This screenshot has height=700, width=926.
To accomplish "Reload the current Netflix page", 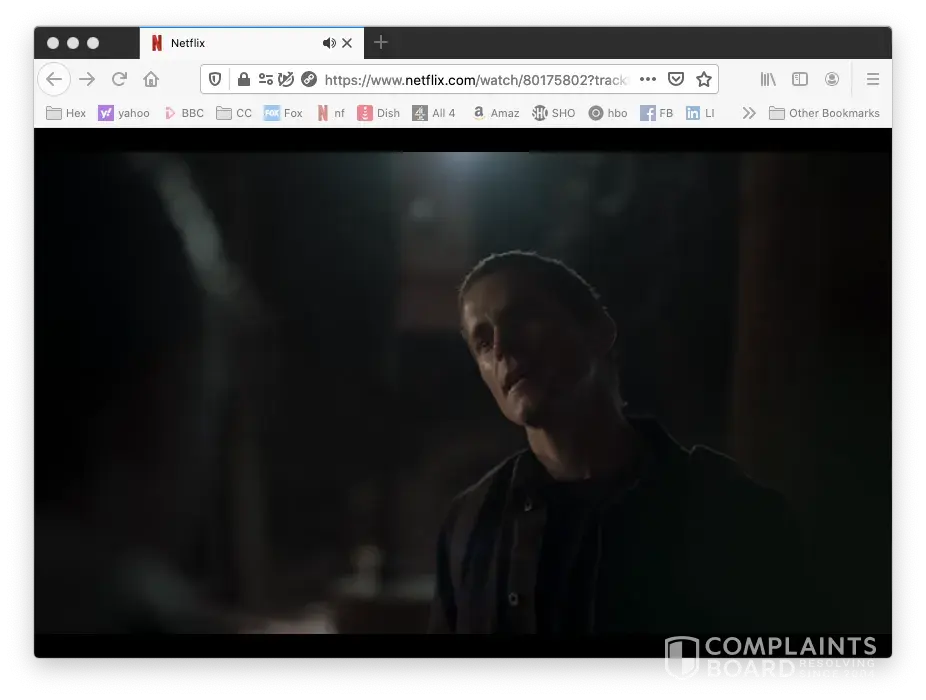I will (119, 79).
